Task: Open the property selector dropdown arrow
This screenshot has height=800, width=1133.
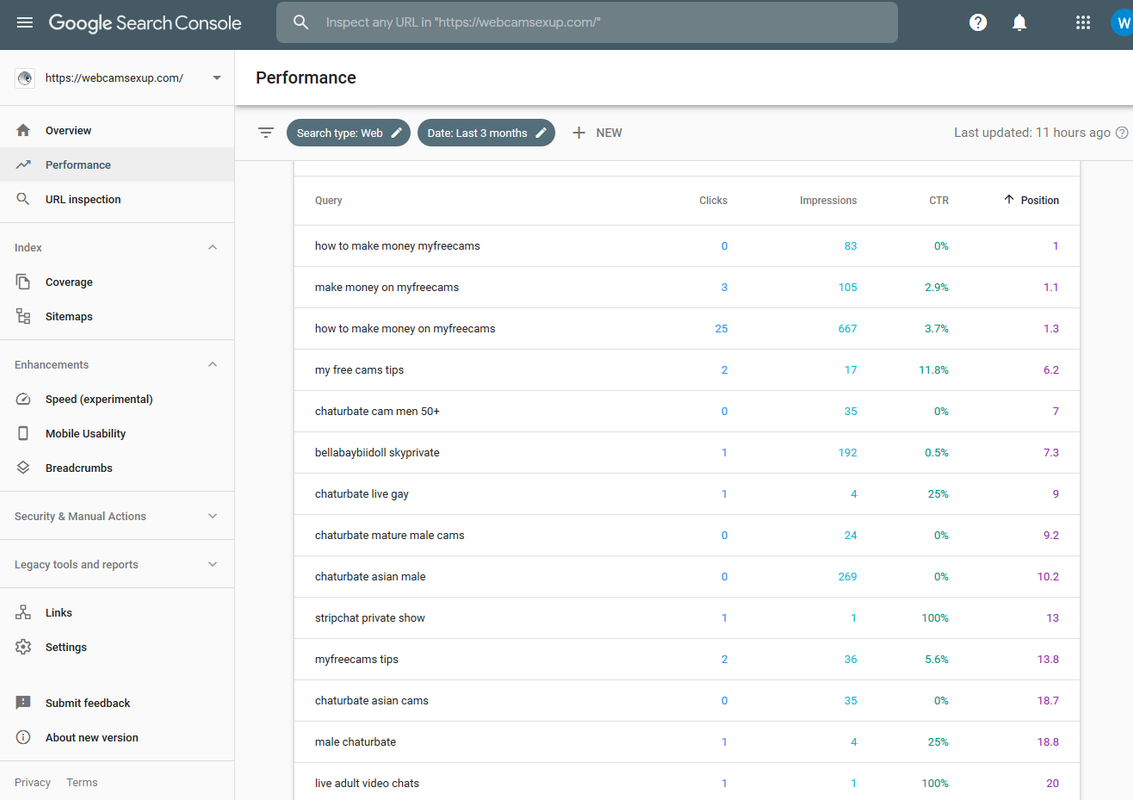Action: [216, 78]
